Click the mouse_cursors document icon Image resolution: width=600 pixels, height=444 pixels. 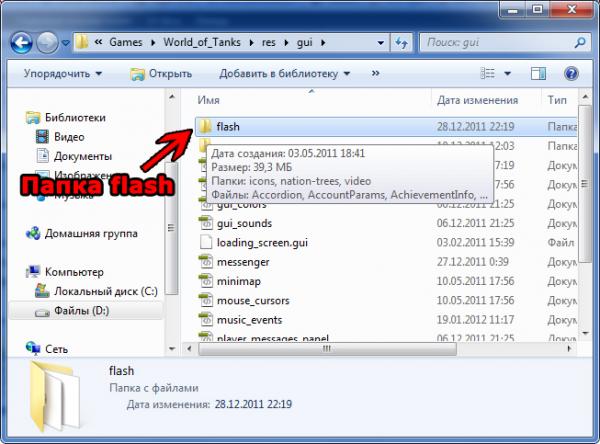coord(206,300)
